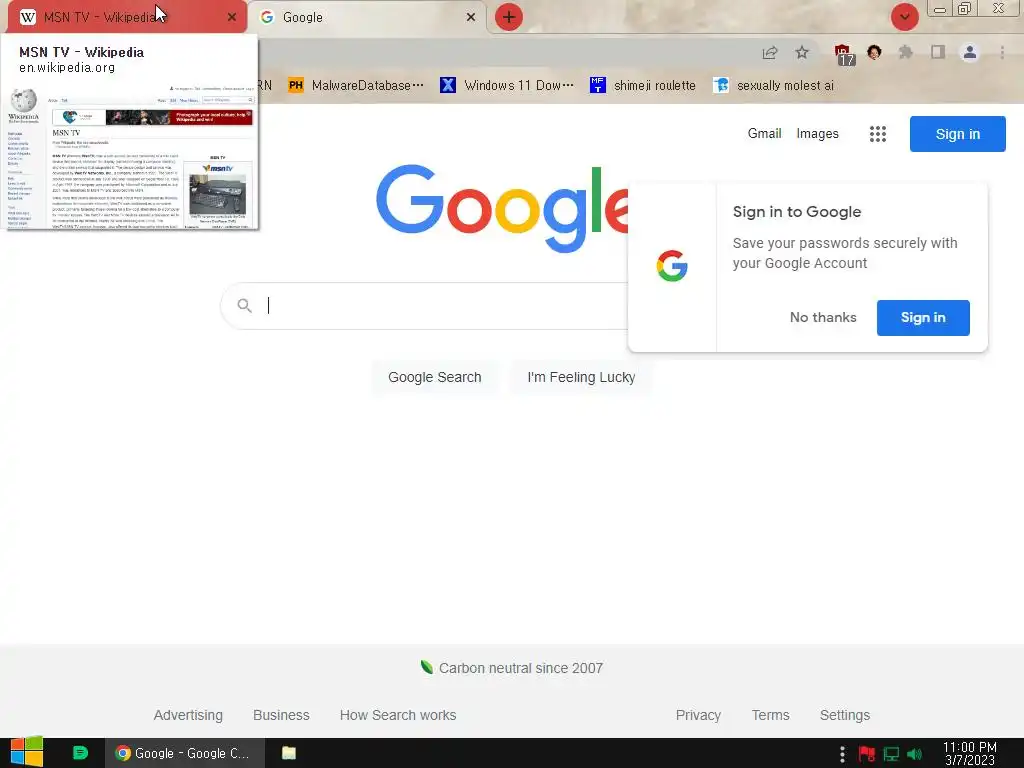Select Google Chrome in the taskbar
The image size is (1024, 768).
[x=185, y=753]
